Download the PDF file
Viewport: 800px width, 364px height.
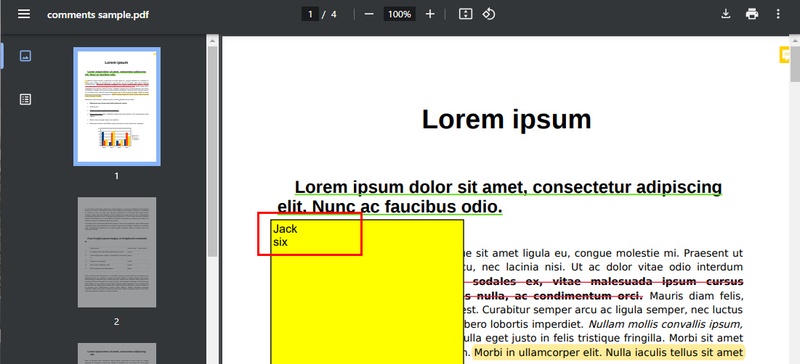click(726, 14)
